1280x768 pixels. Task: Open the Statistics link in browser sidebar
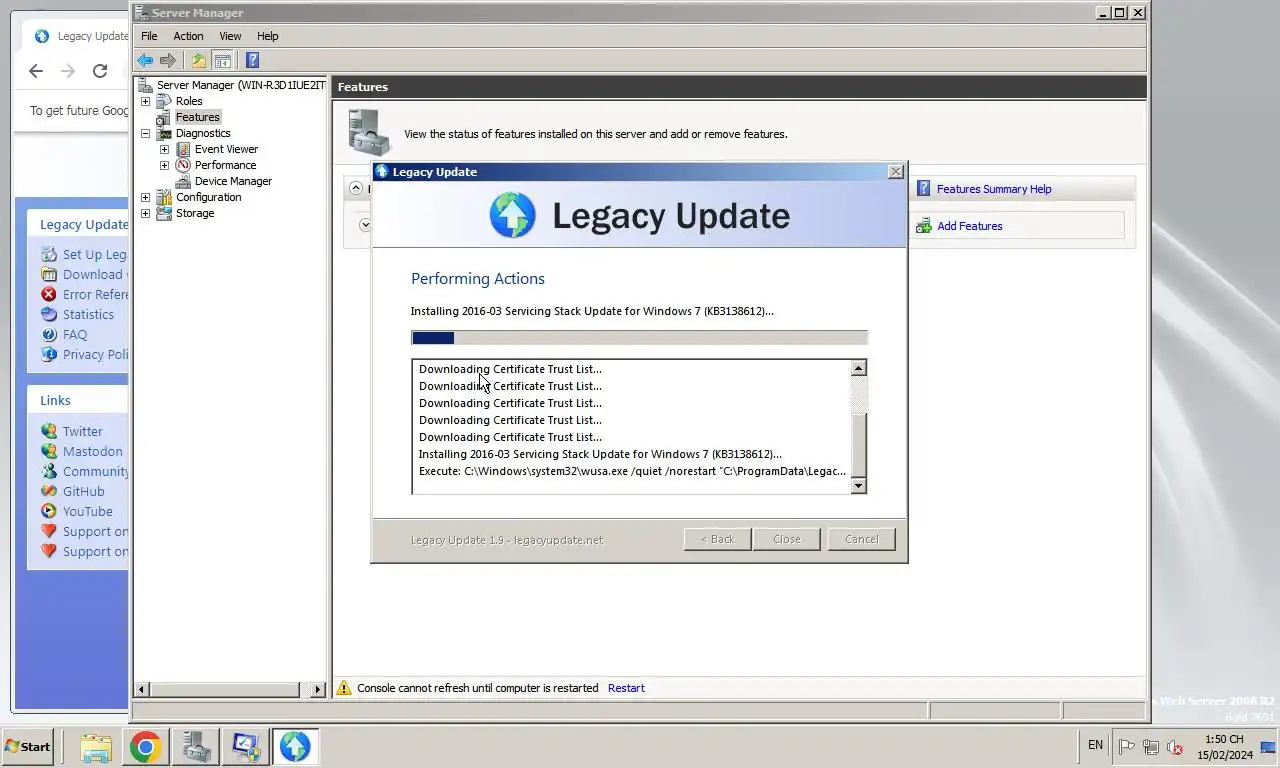coord(88,314)
